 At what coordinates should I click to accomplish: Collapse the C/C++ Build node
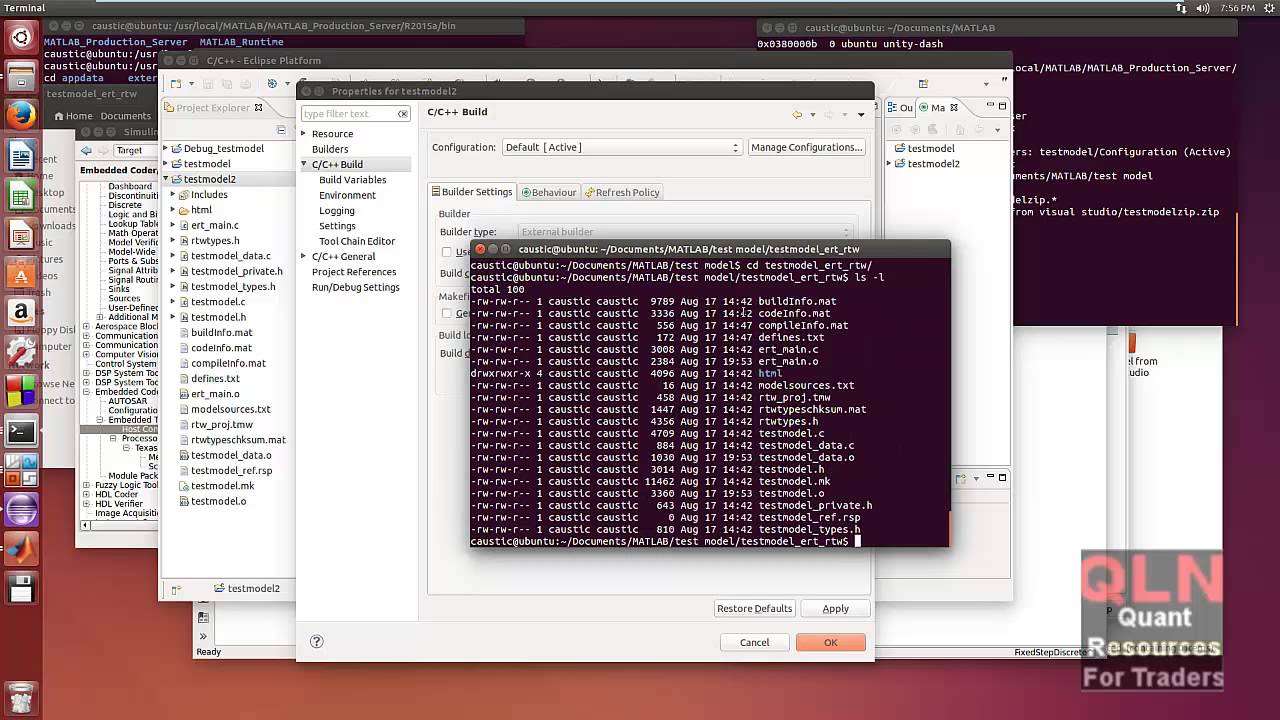point(304,164)
